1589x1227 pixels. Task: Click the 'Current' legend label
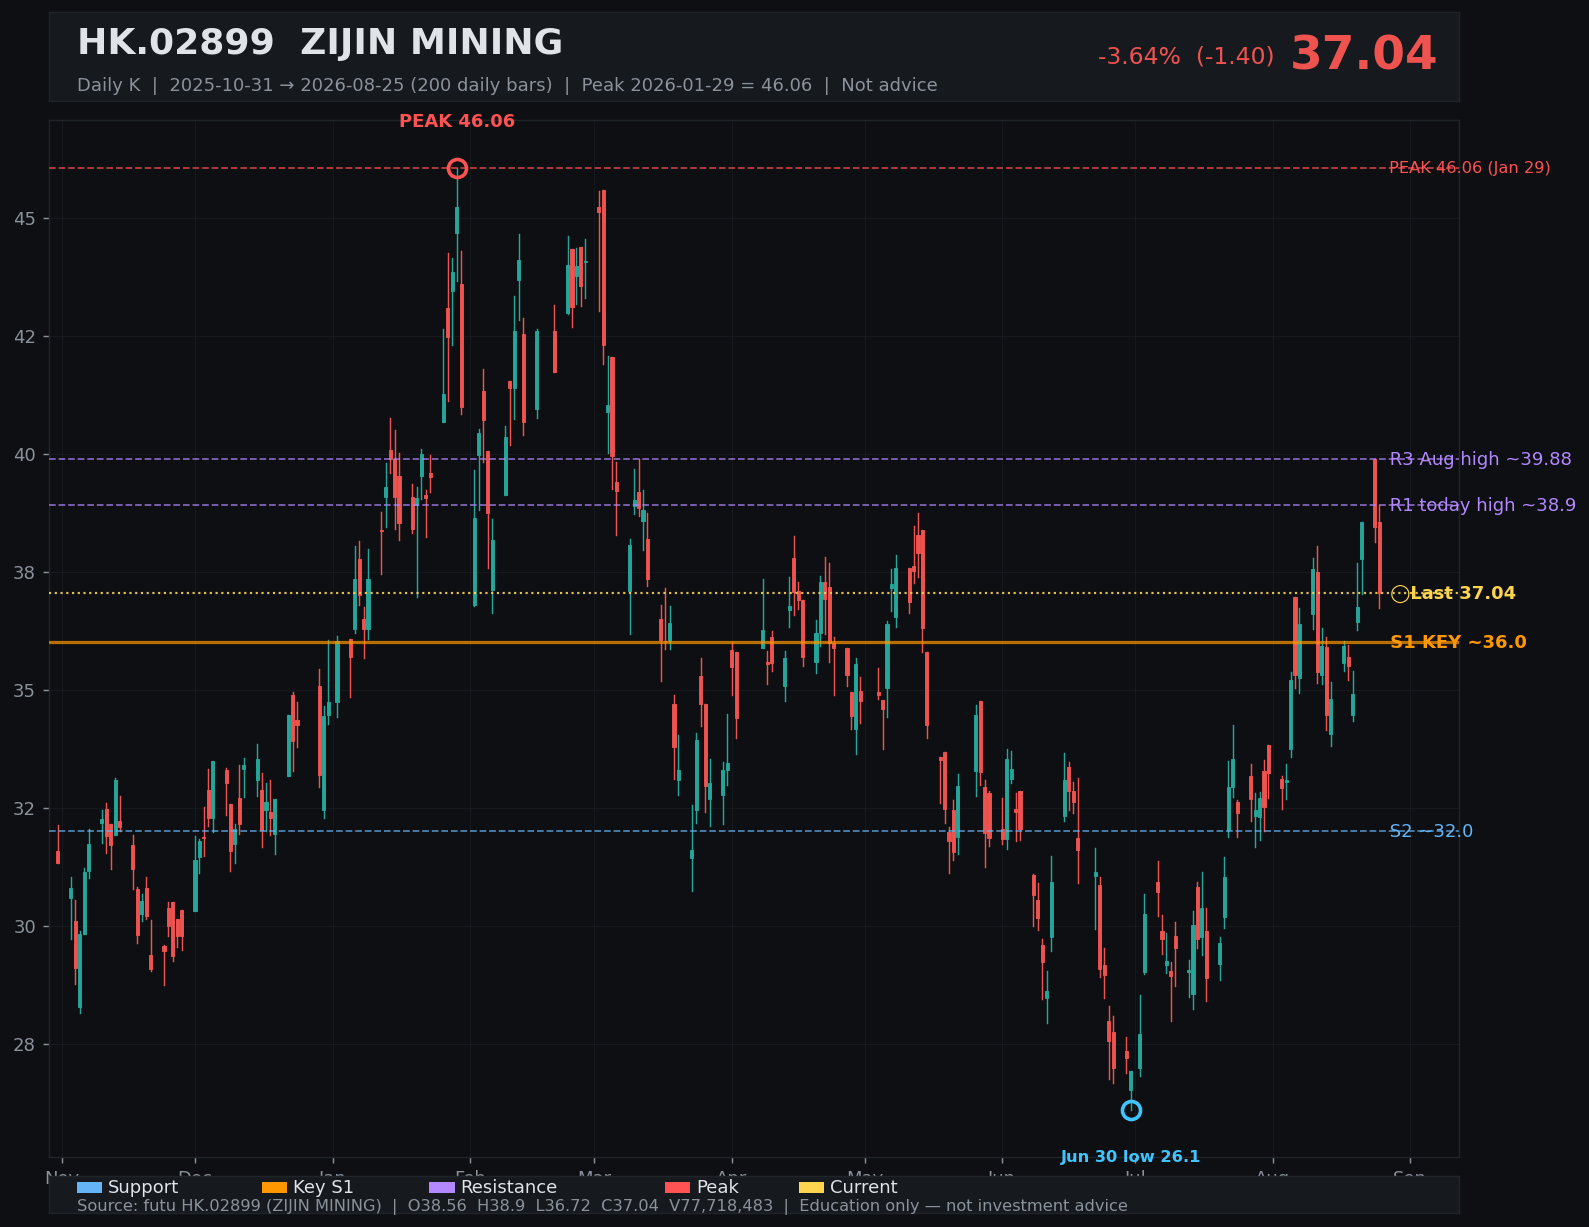pyautogui.click(x=864, y=1187)
